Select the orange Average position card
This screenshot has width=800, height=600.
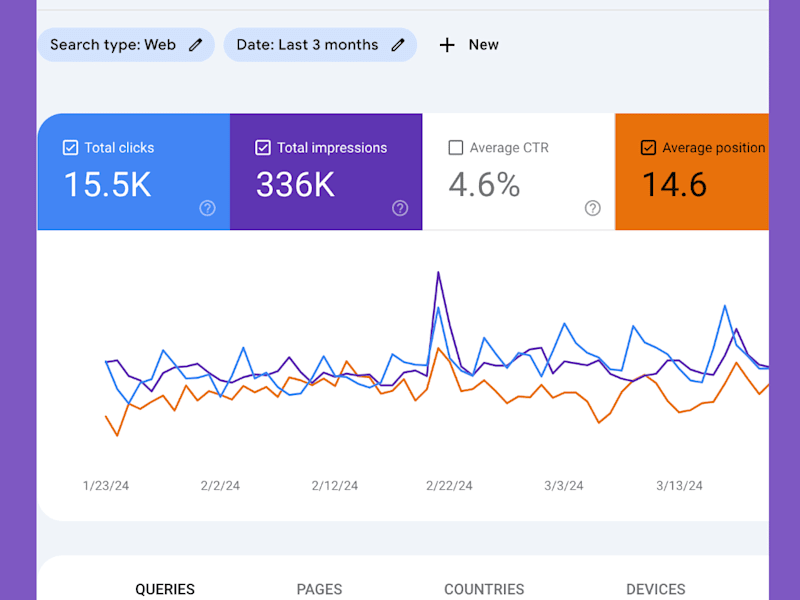click(x=692, y=171)
